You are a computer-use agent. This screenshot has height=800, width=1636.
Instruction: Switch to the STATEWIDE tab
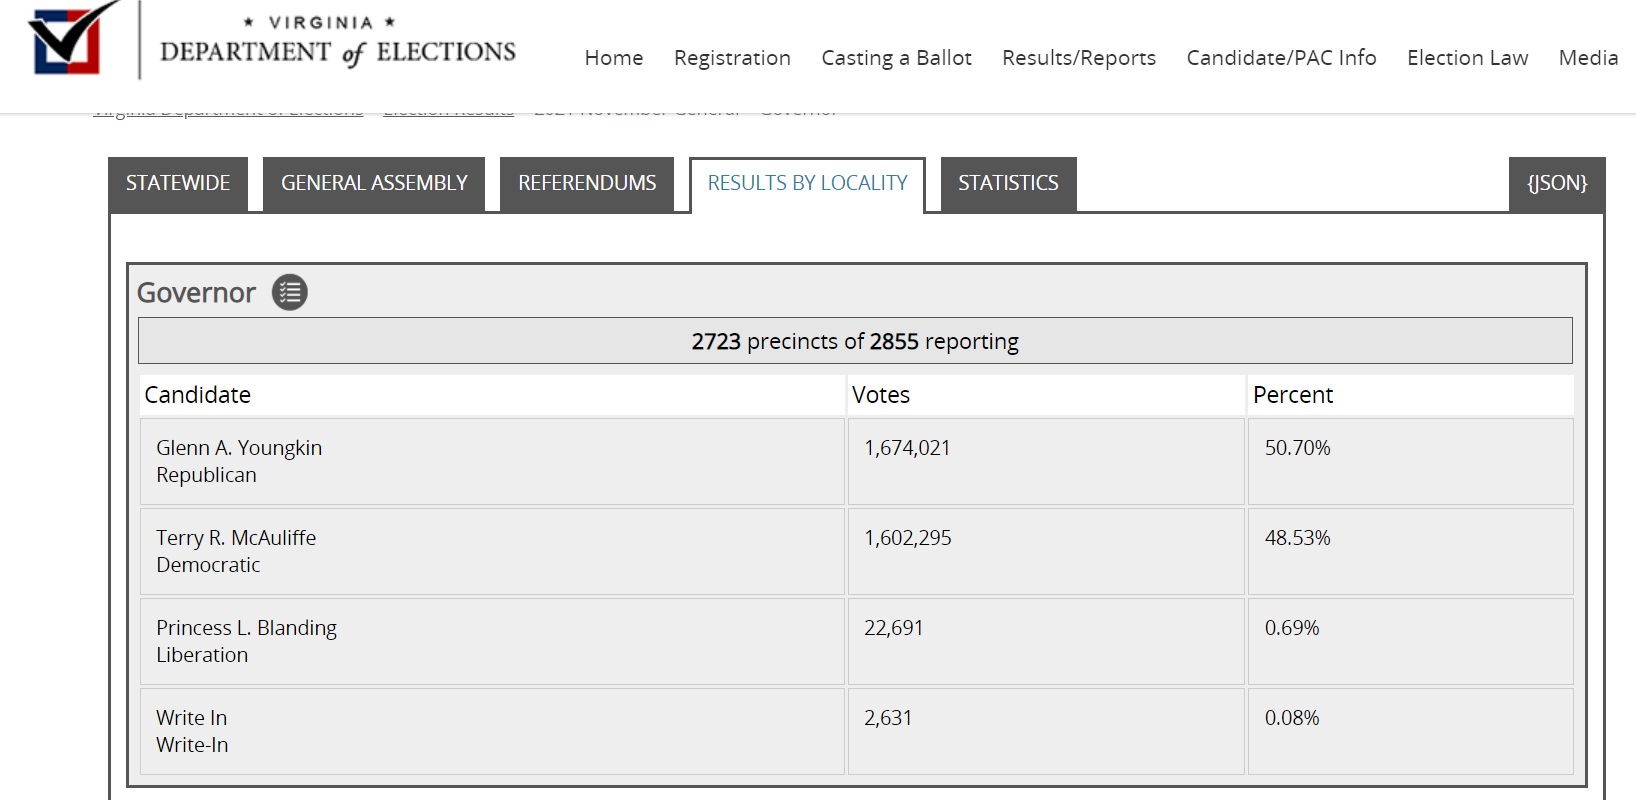coord(178,183)
